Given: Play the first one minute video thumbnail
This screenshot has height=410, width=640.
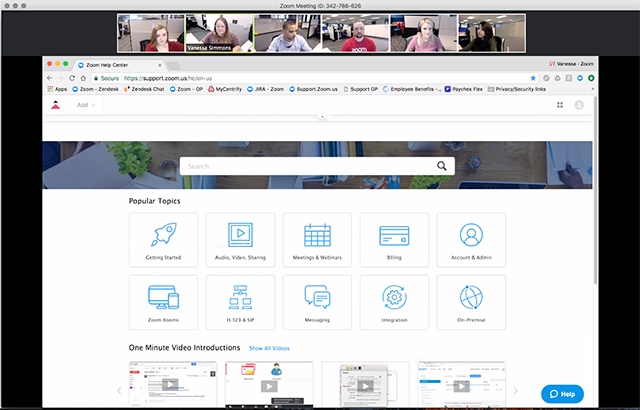Looking at the screenshot, I should [170, 385].
